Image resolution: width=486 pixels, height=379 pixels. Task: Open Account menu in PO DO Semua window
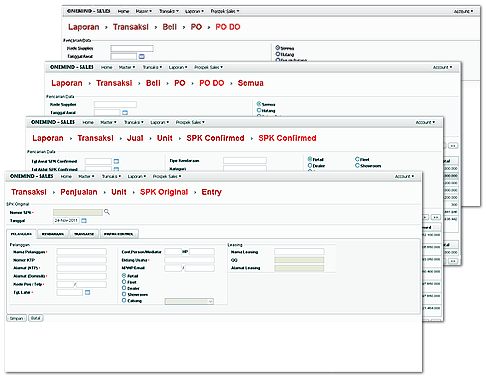pyautogui.click(x=442, y=67)
